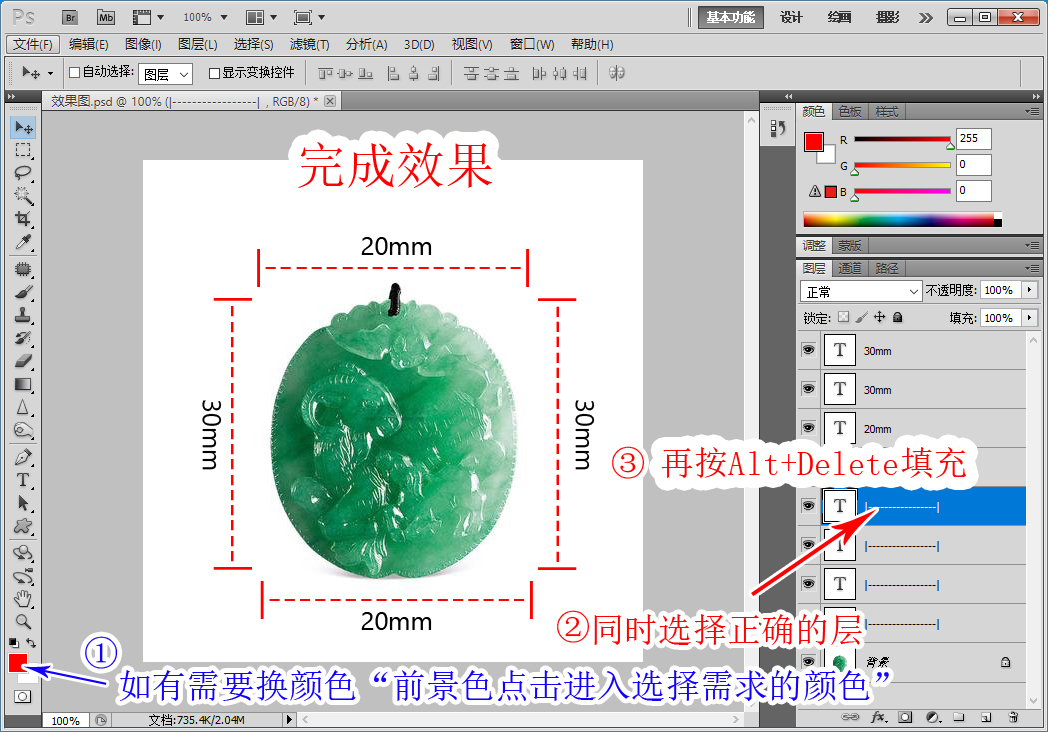Click the 基本功能 workspace button
The image size is (1048, 732).
[730, 17]
